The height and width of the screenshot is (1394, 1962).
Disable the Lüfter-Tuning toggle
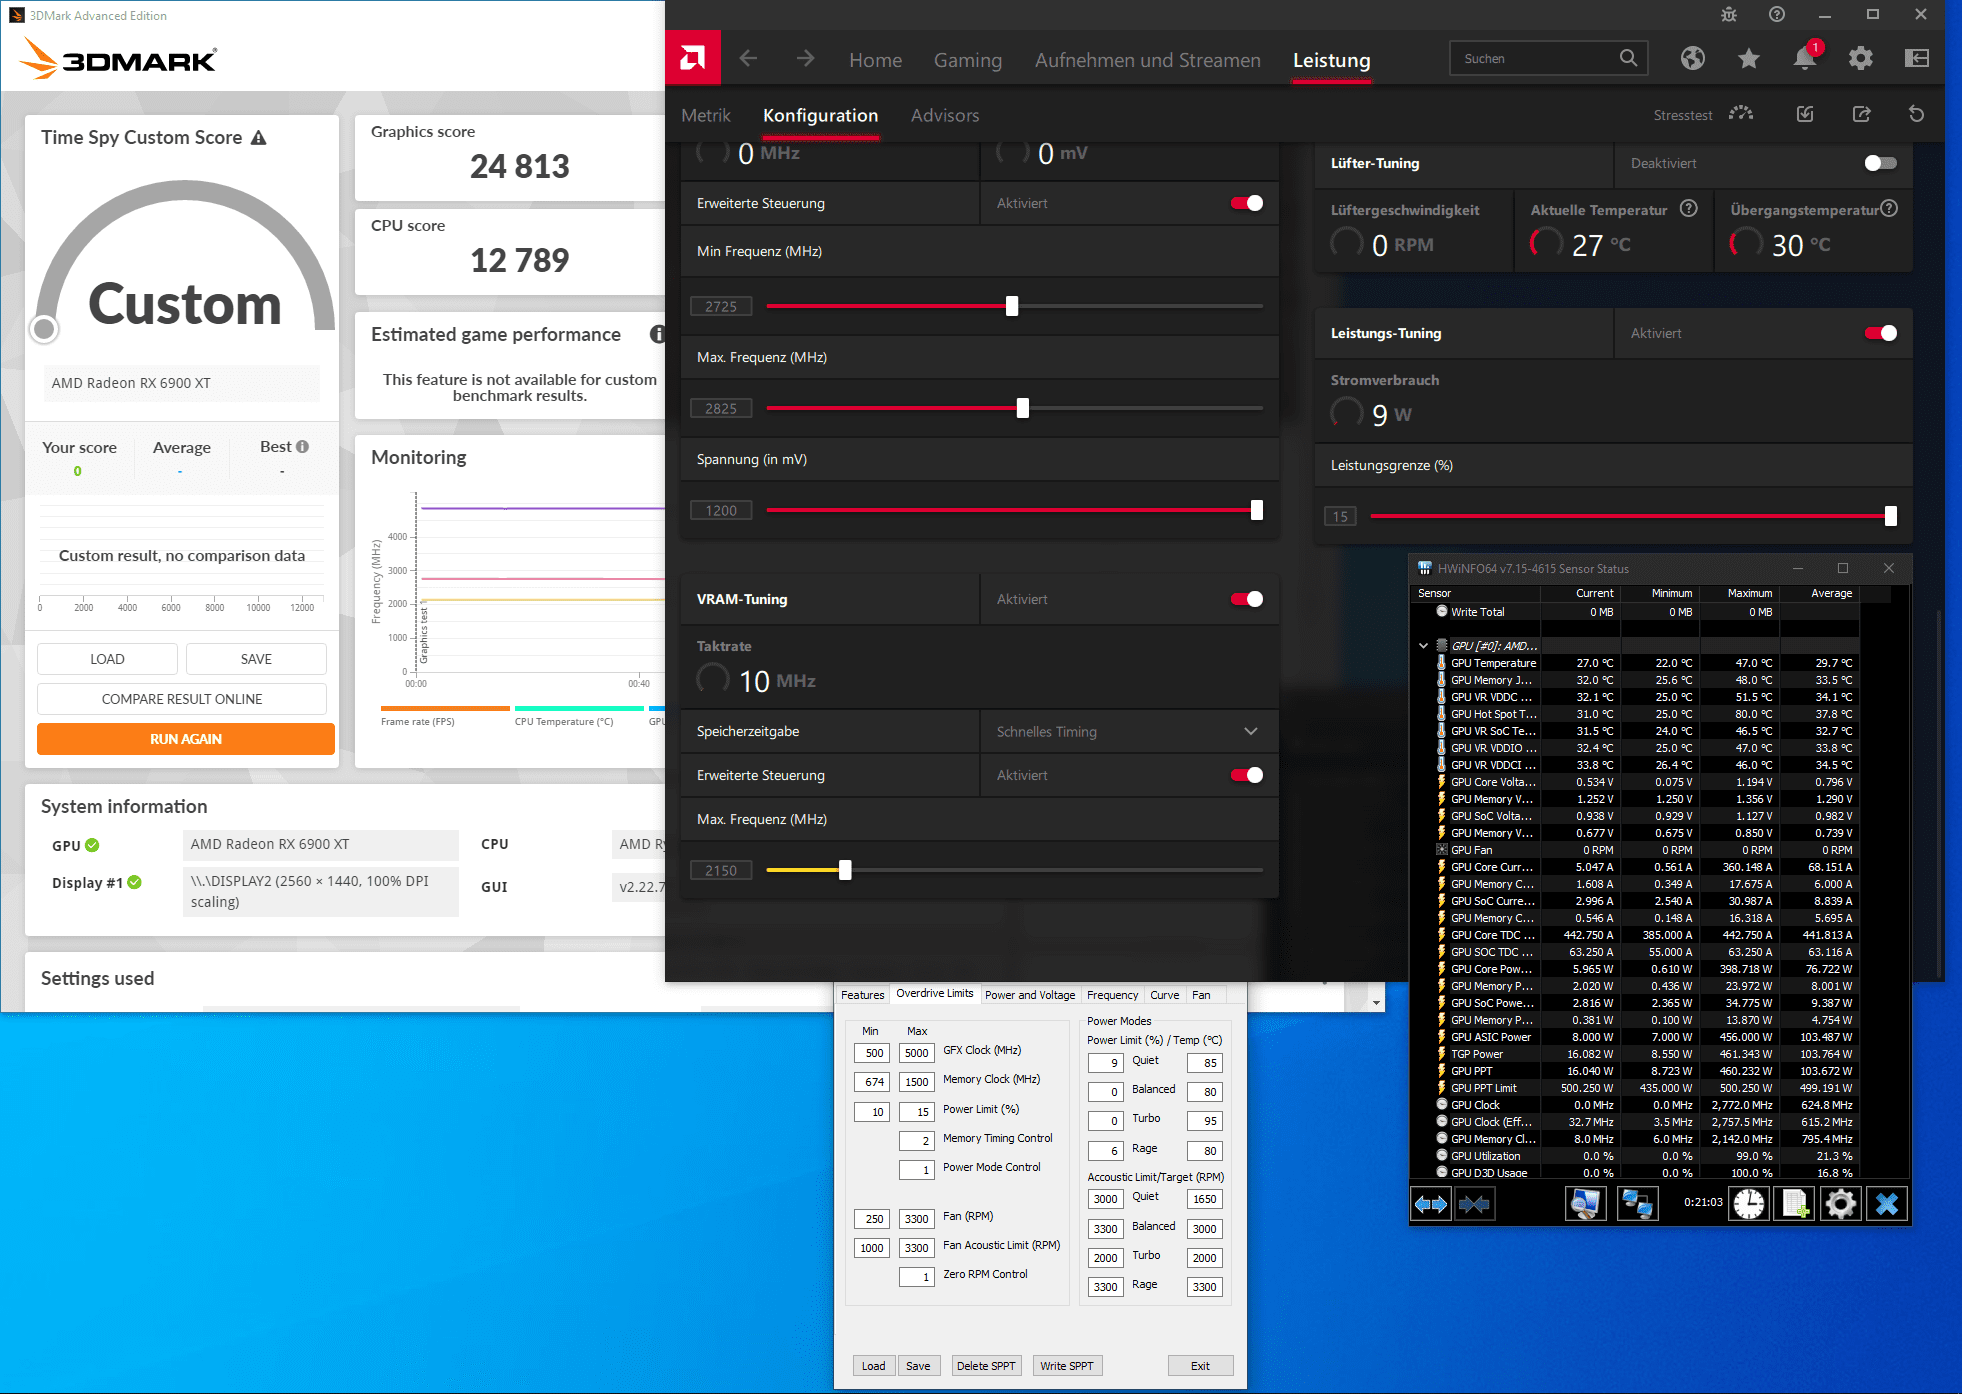coord(1880,163)
